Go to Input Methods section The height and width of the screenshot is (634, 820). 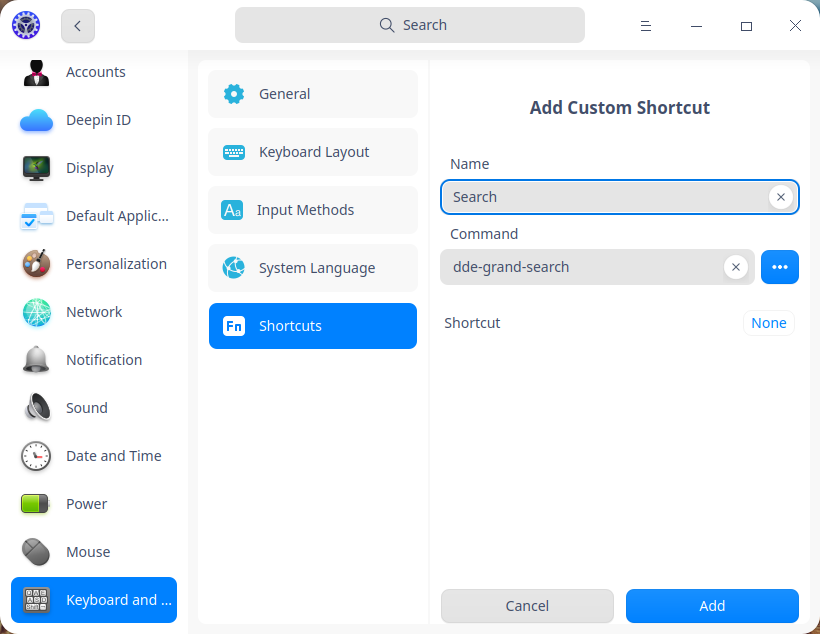pos(313,210)
